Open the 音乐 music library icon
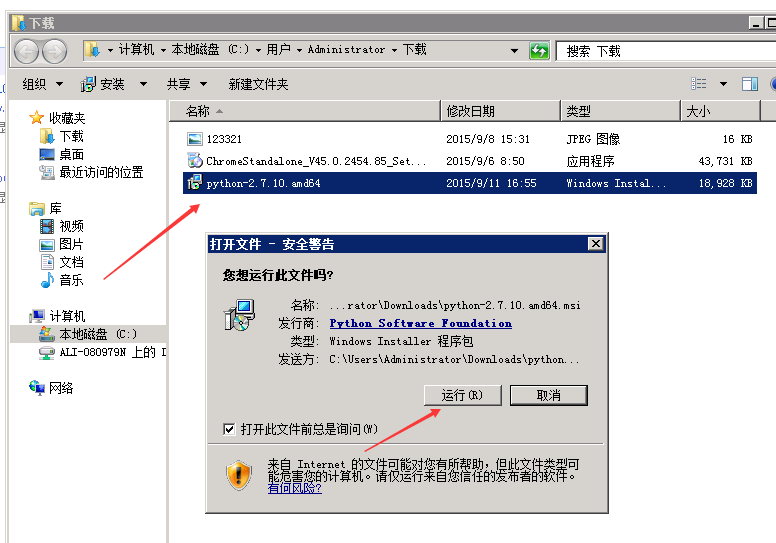776x543 pixels. click(x=47, y=280)
